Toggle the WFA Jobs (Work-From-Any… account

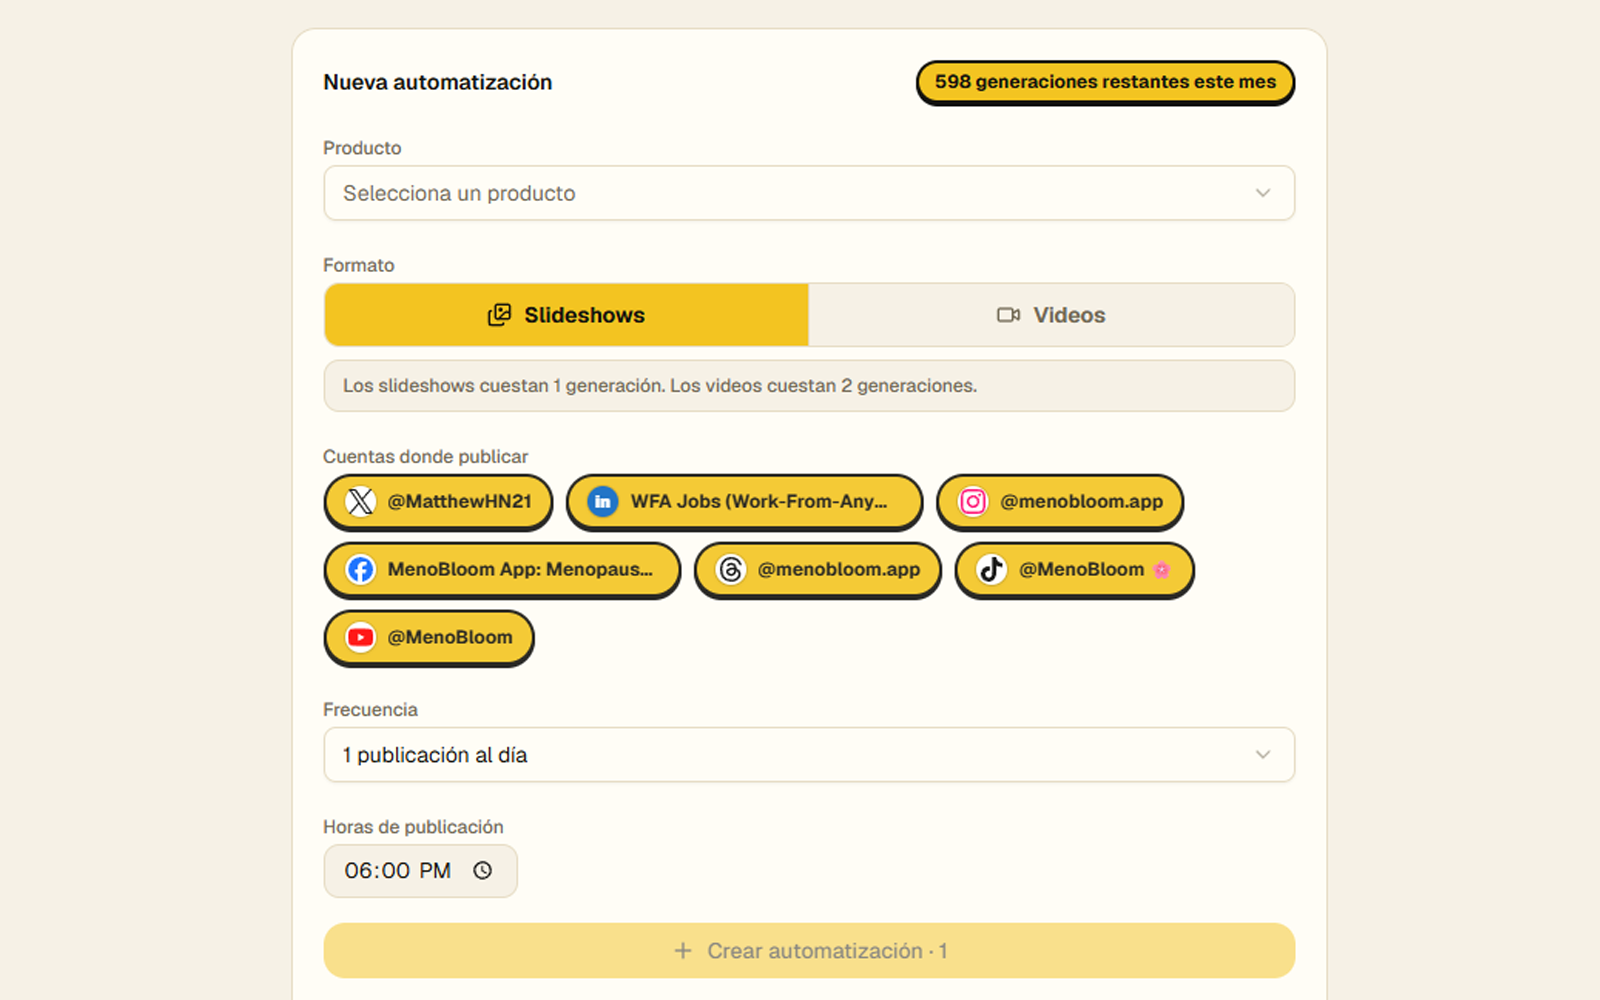tap(744, 502)
